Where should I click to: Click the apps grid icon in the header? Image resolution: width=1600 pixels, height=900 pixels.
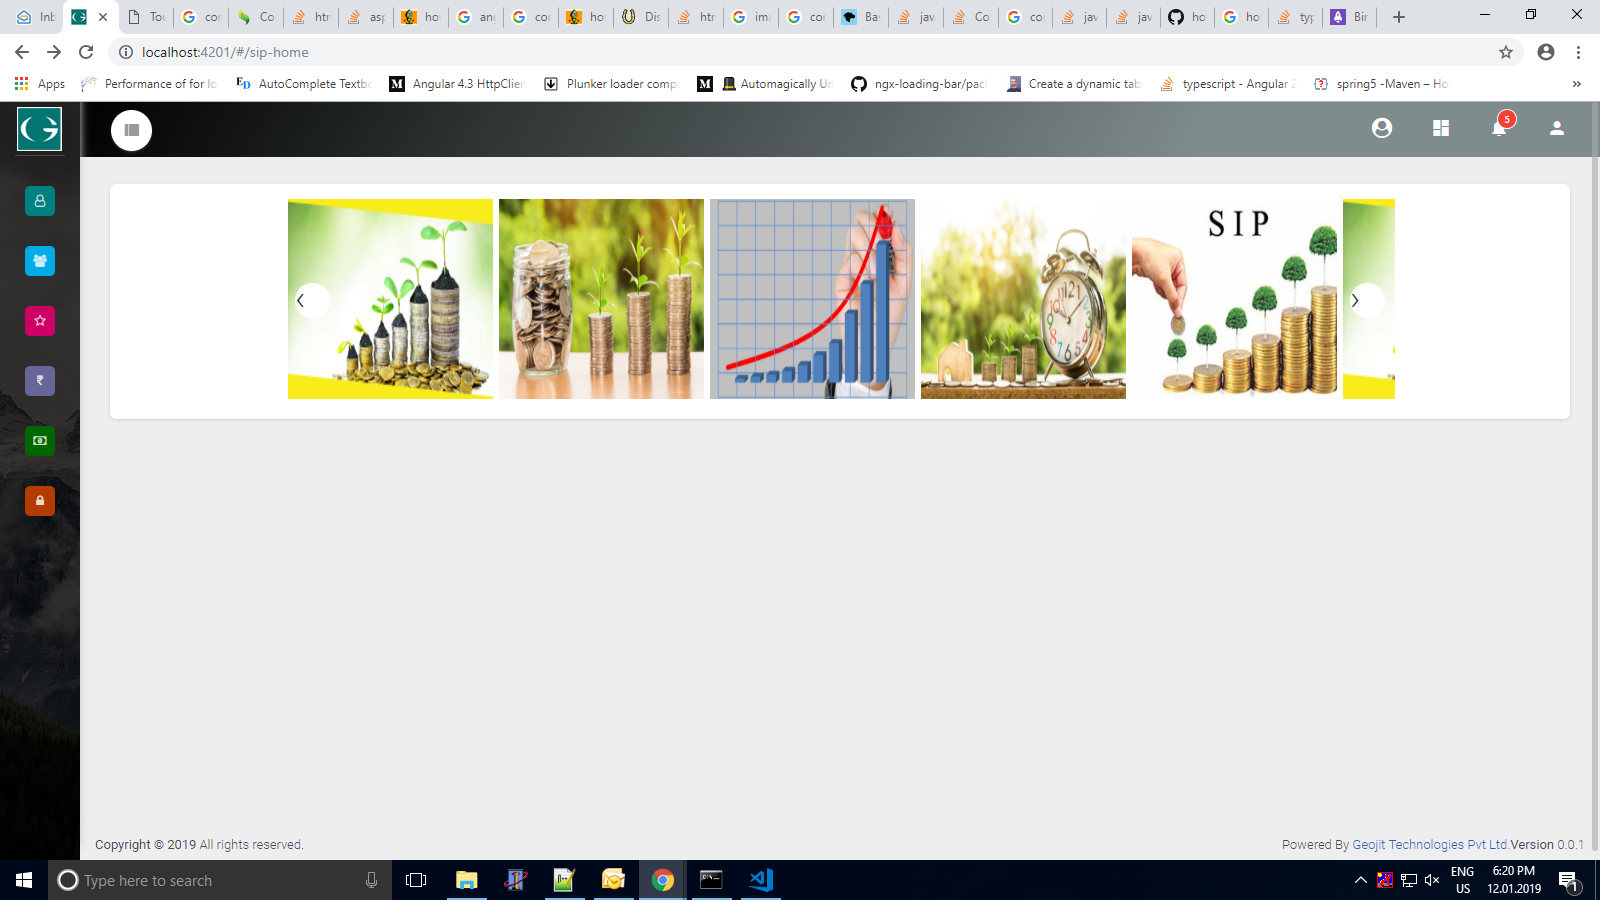[1440, 128]
